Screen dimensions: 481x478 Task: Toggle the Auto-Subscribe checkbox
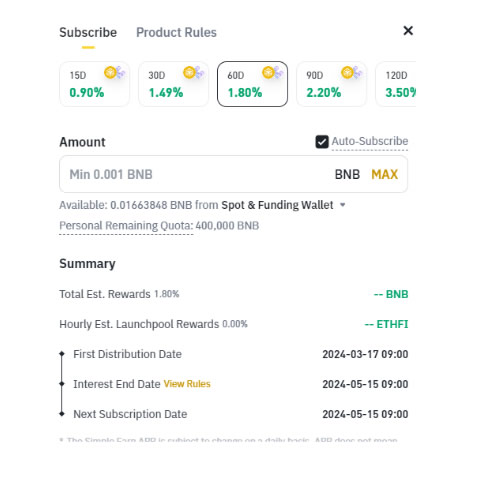[x=322, y=142]
